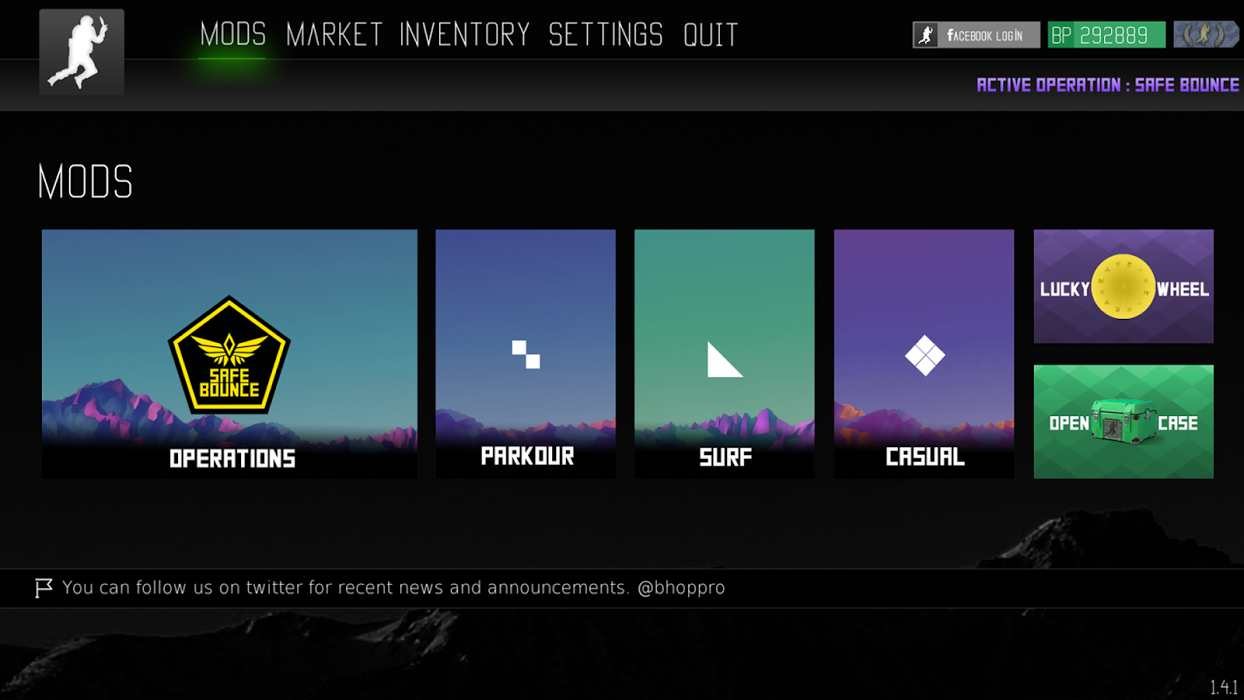Click the yellow Lucky Wheel coin
This screenshot has width=1244, height=700.
click(x=1123, y=288)
